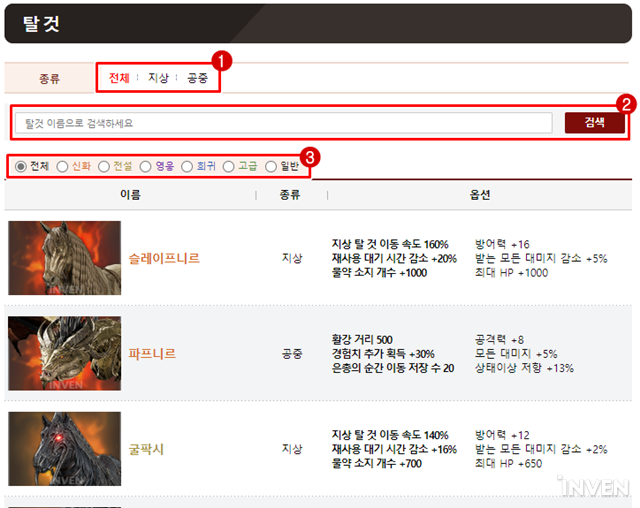Click the 굴팍시 name link

coord(146,449)
